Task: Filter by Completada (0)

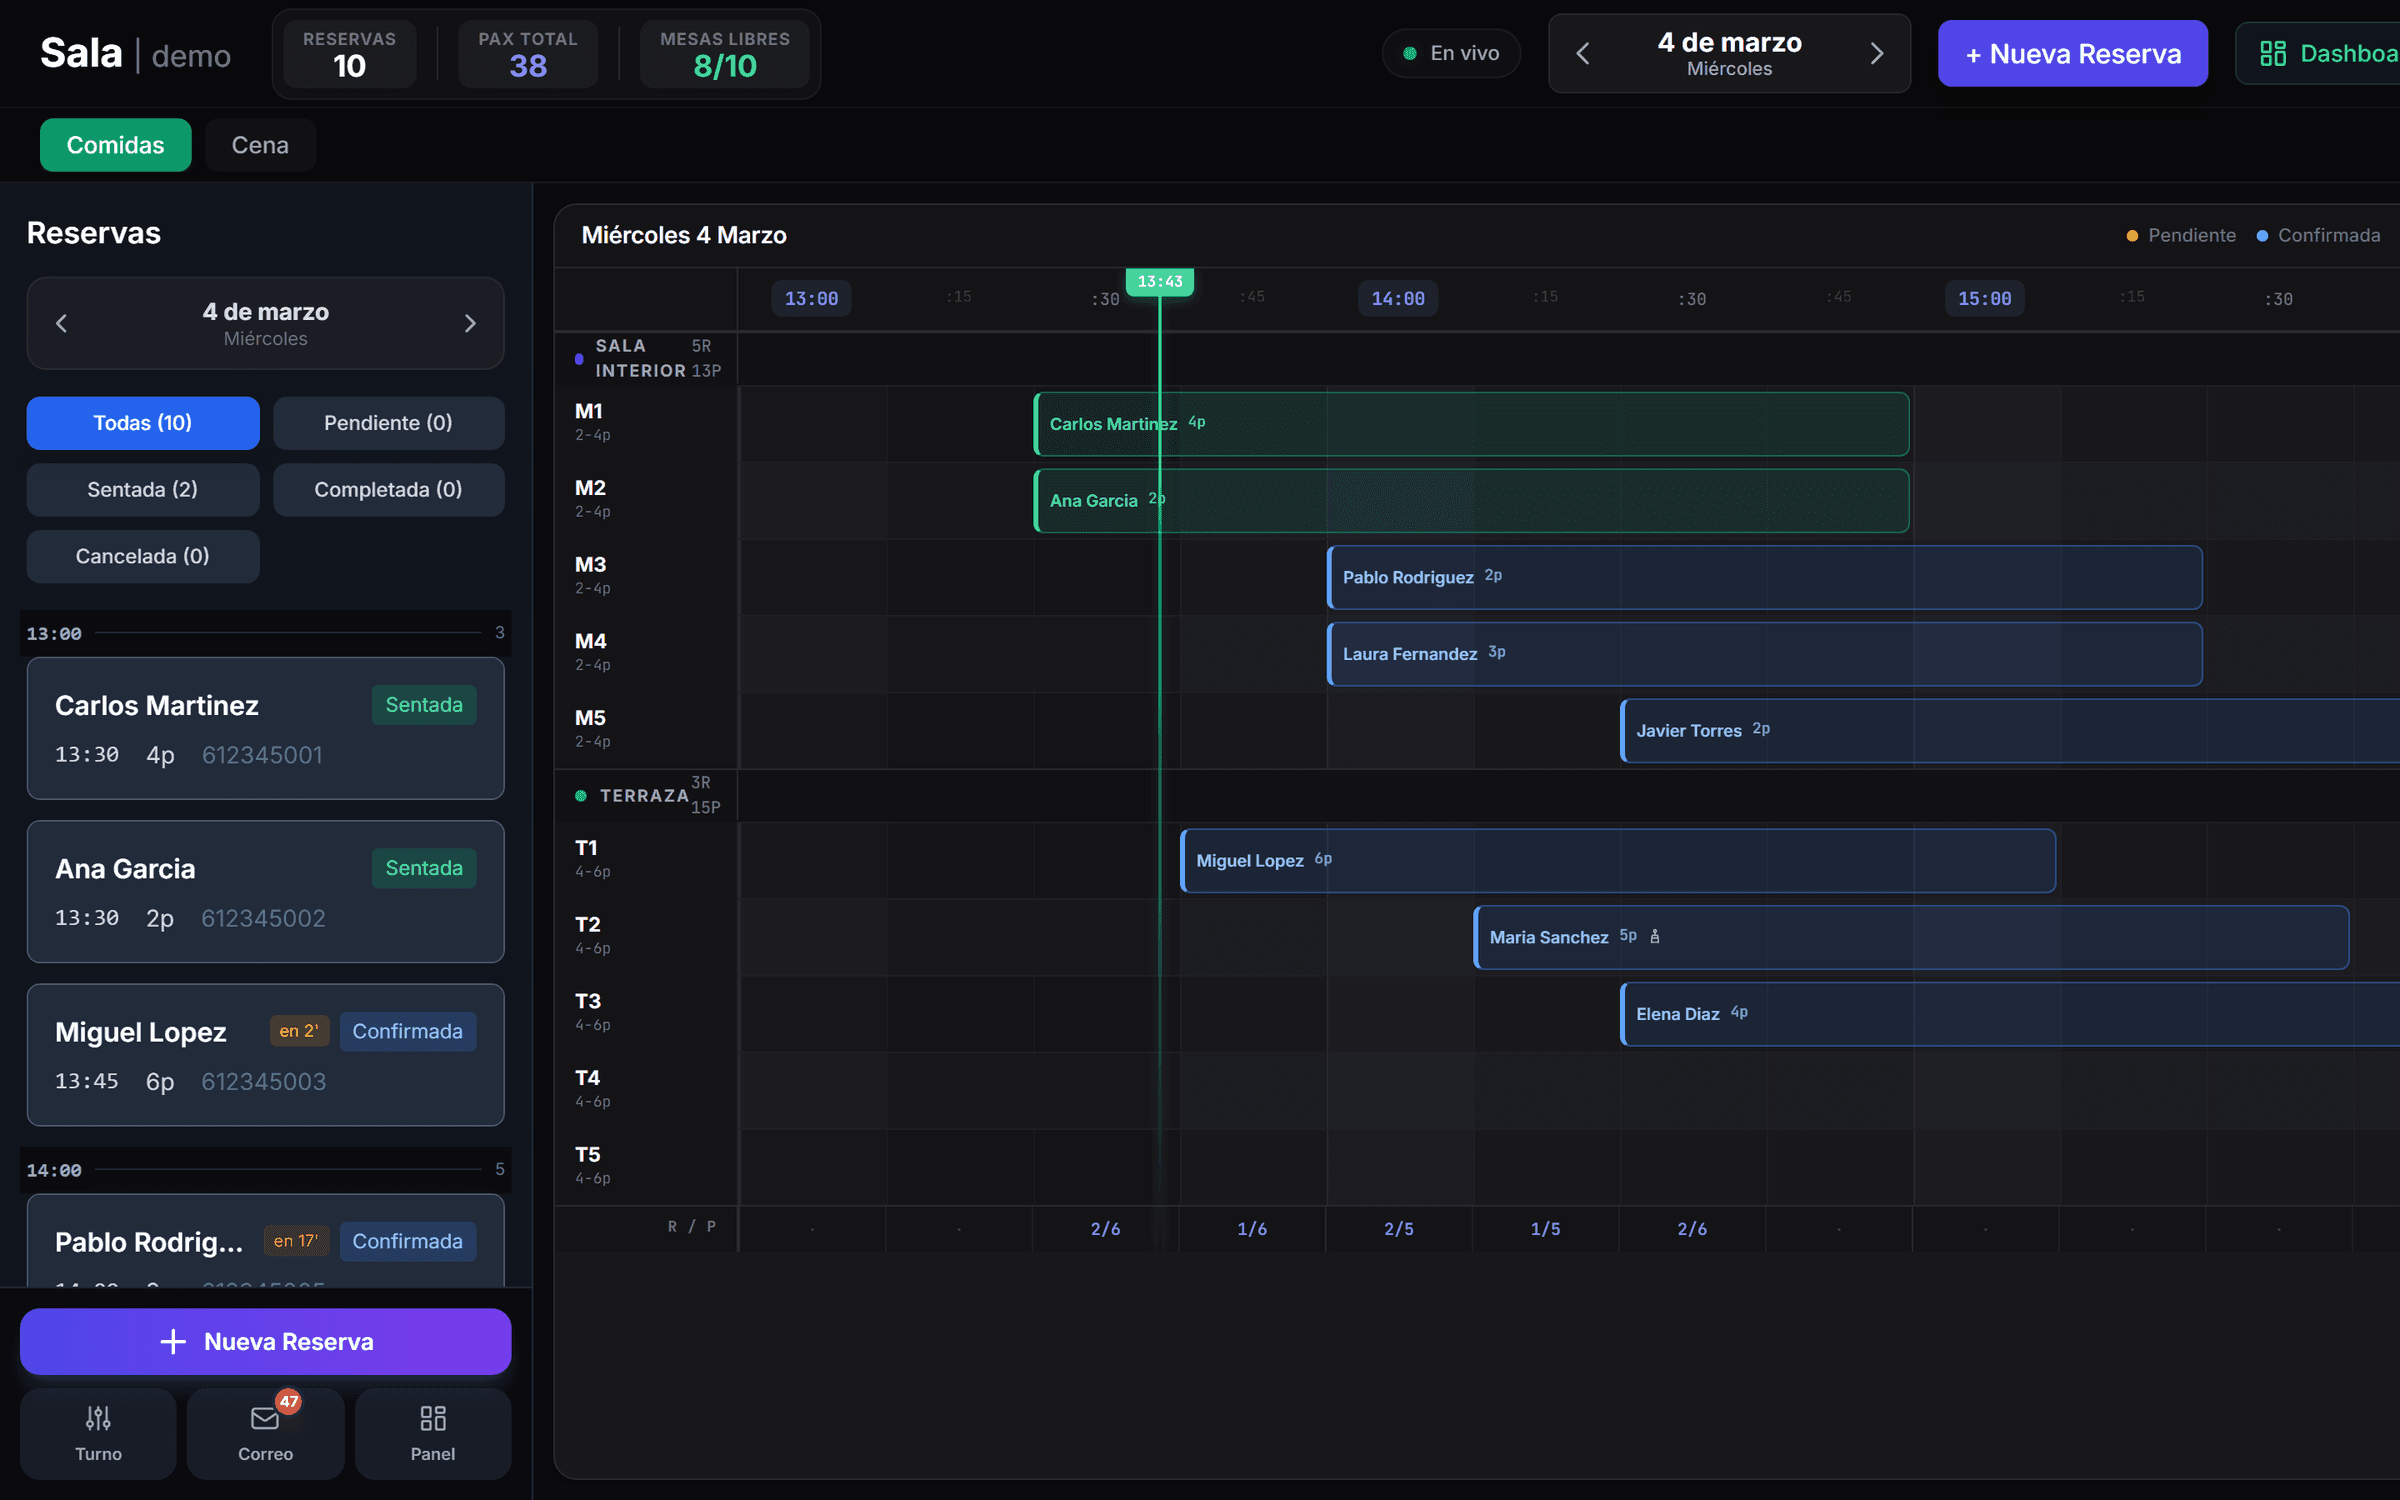Action: click(x=388, y=490)
